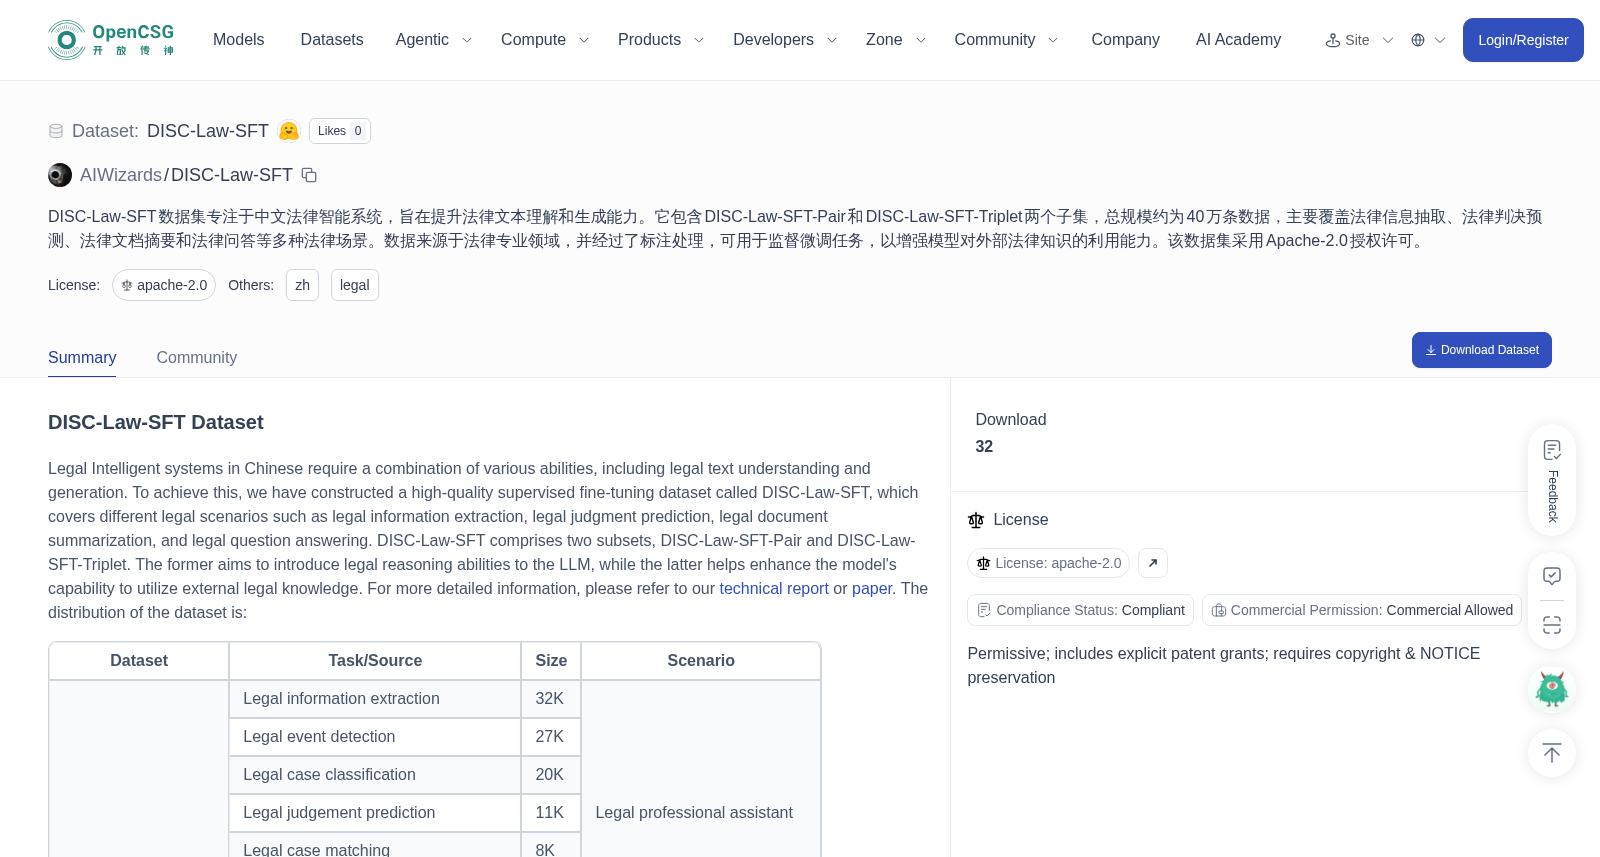Switch to the Community tab below the tags

tap(197, 358)
